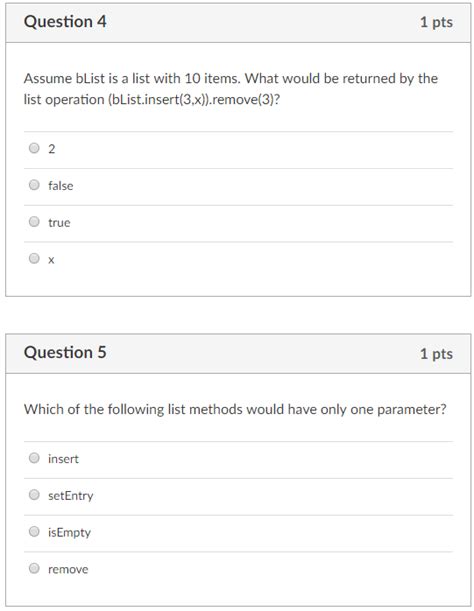Click the 'isEmpty' option label text

pyautogui.click(x=69, y=533)
